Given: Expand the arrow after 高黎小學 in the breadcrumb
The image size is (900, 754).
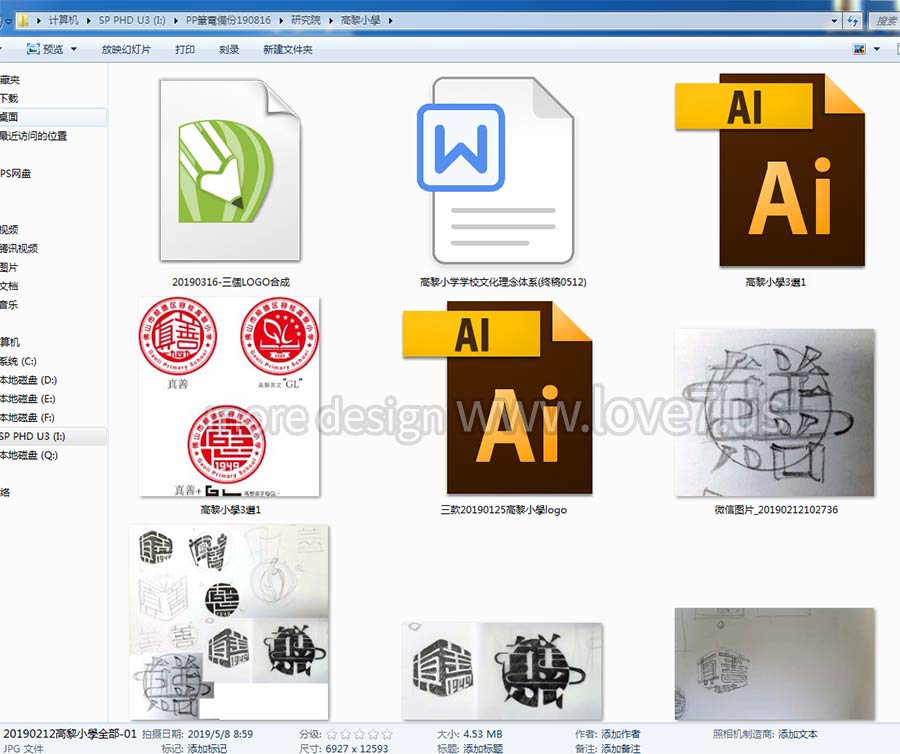Looking at the screenshot, I should [390, 21].
